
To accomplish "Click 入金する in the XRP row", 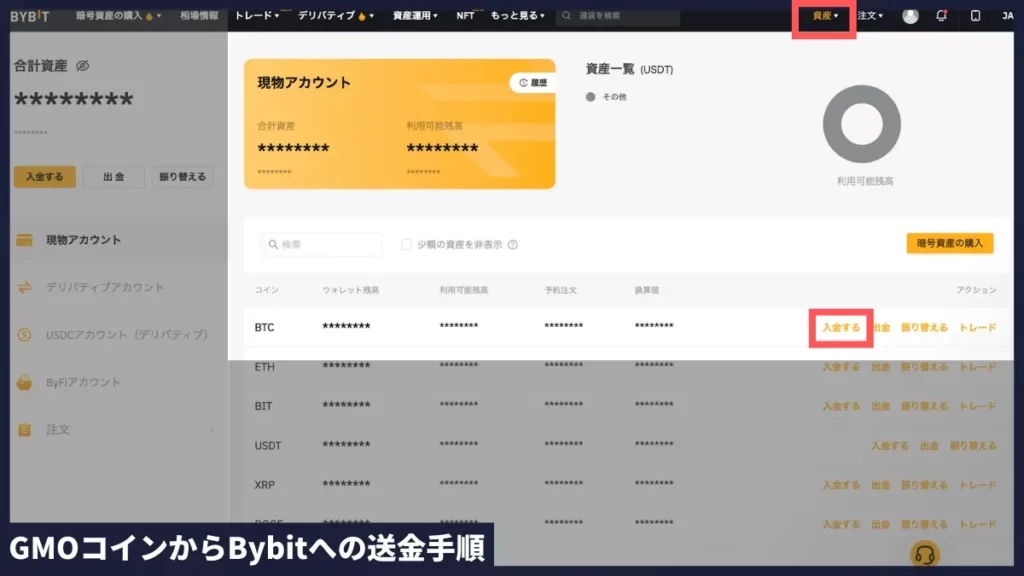I will (x=840, y=485).
